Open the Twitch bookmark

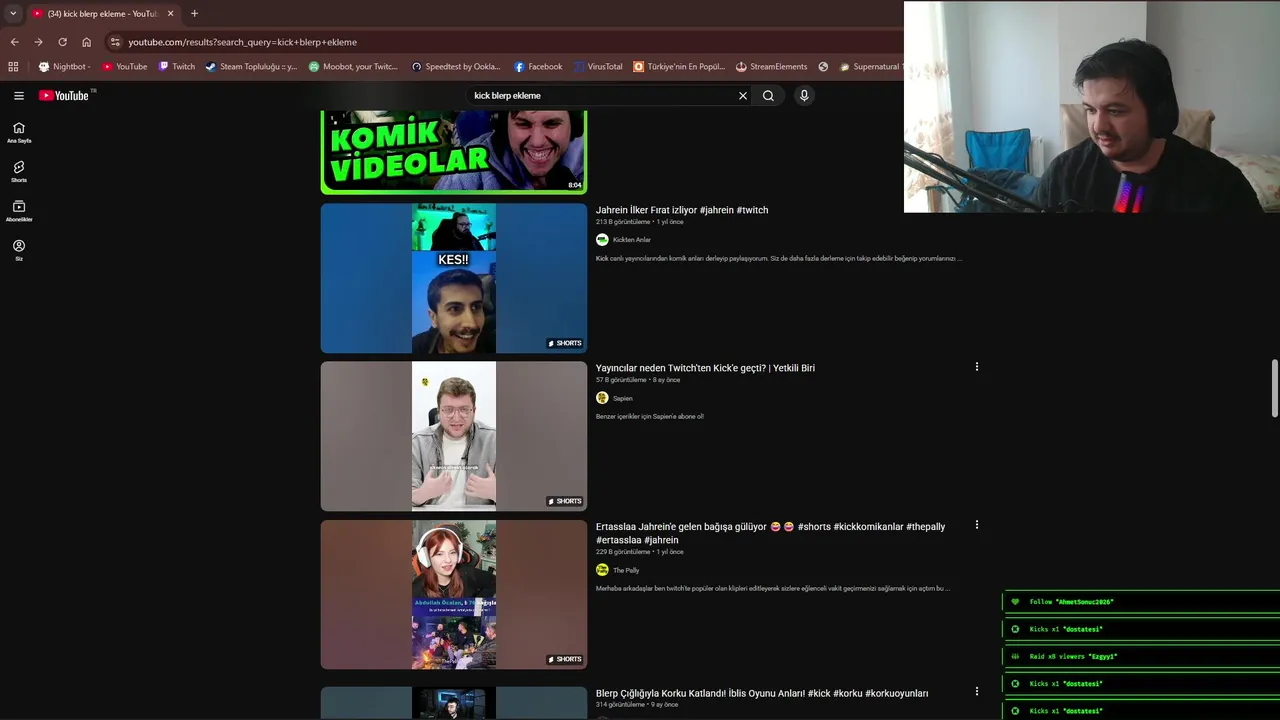(x=177, y=67)
